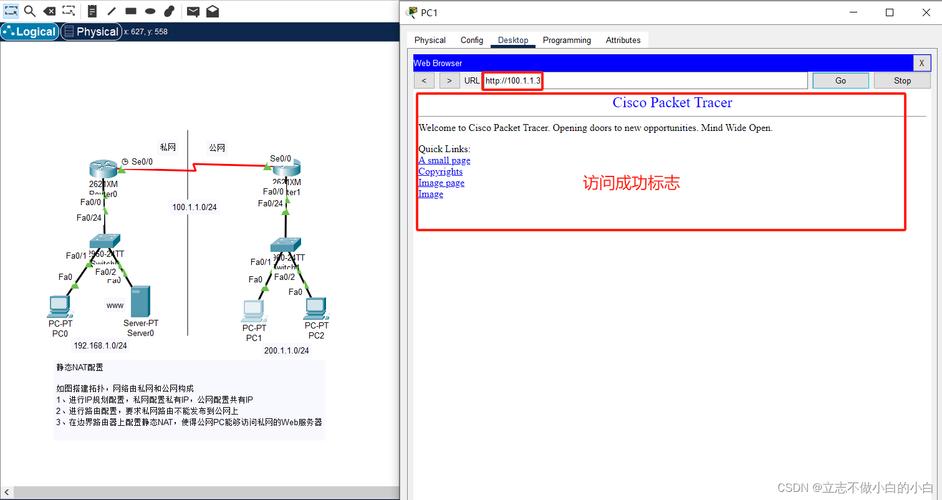The width and height of the screenshot is (942, 500).
Task: Minimize the PC1 window
Action: 854,12
